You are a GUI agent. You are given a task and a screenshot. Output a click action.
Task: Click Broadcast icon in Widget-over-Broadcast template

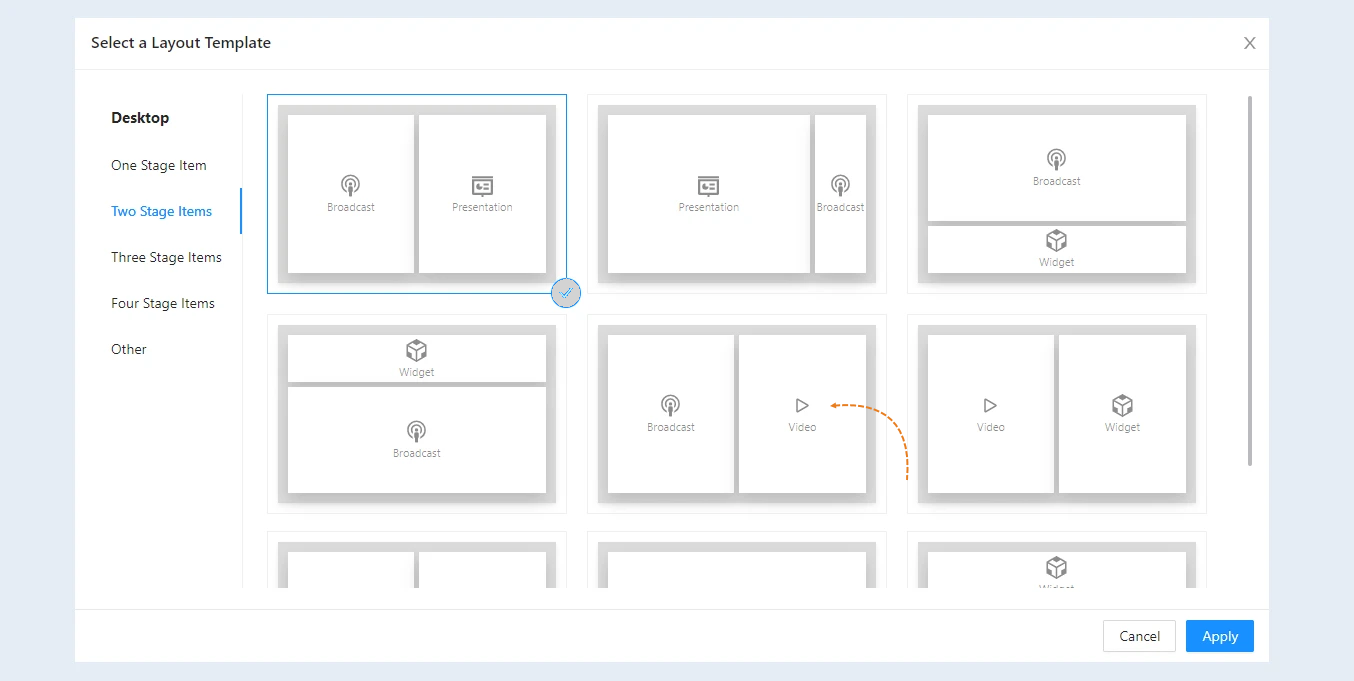click(x=416, y=431)
